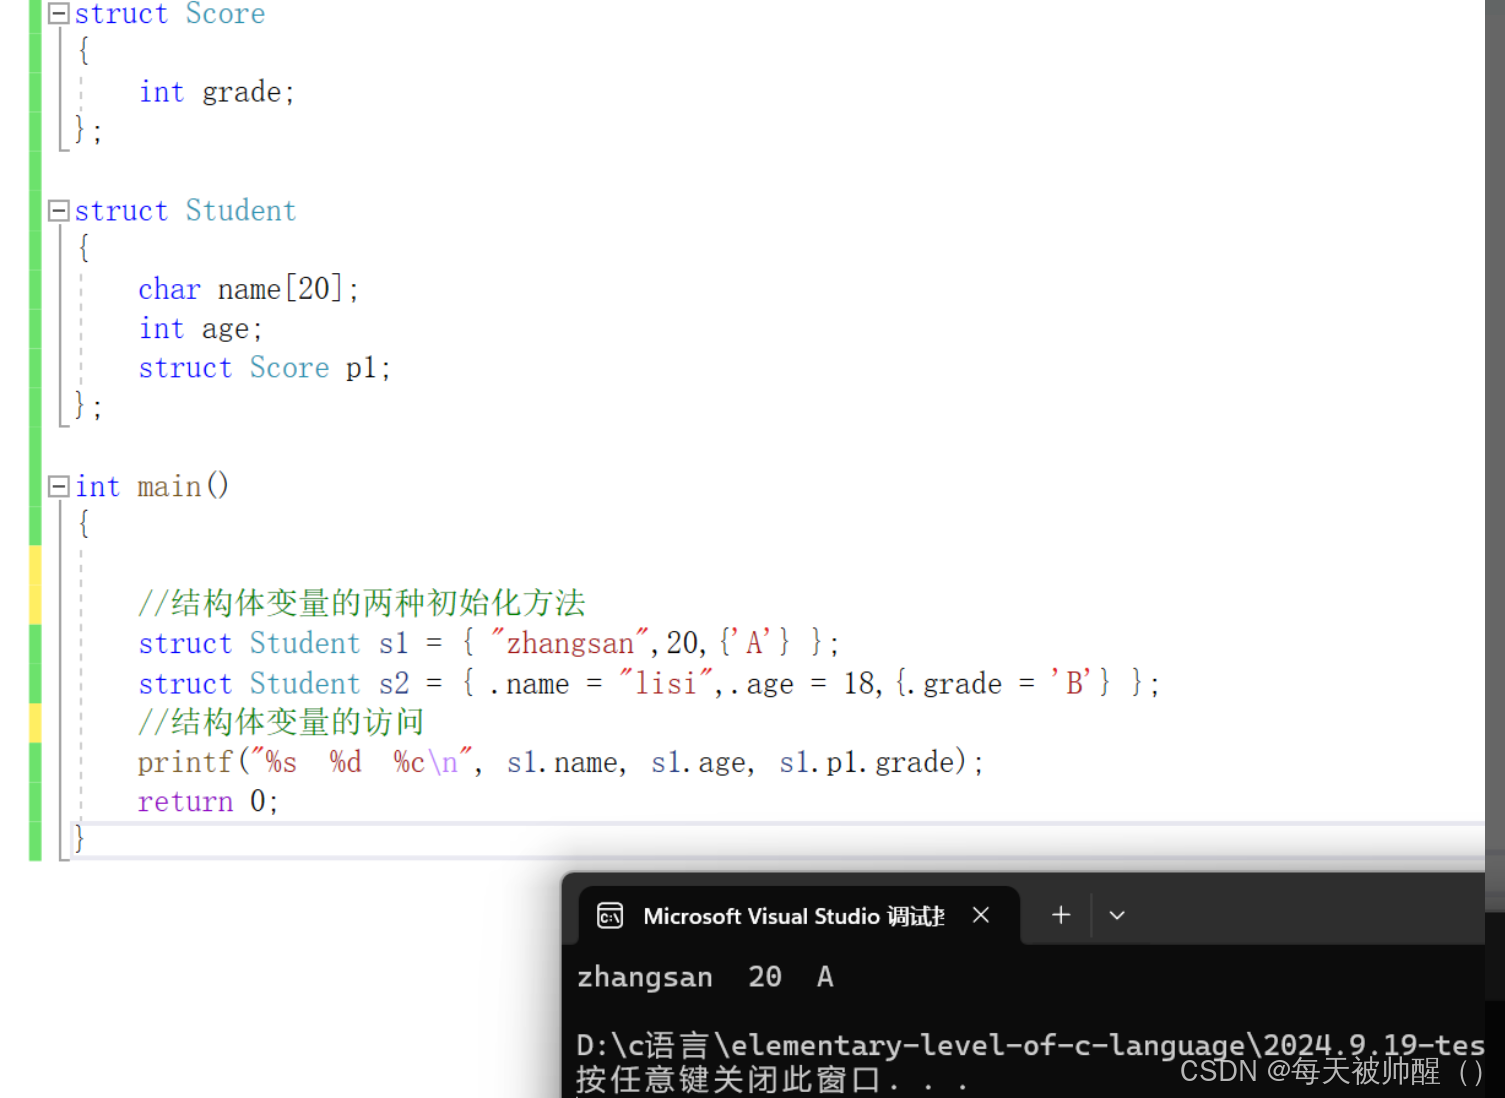Place cursor on the zhangsan string literal
The image size is (1505, 1098).
pyautogui.click(x=568, y=642)
